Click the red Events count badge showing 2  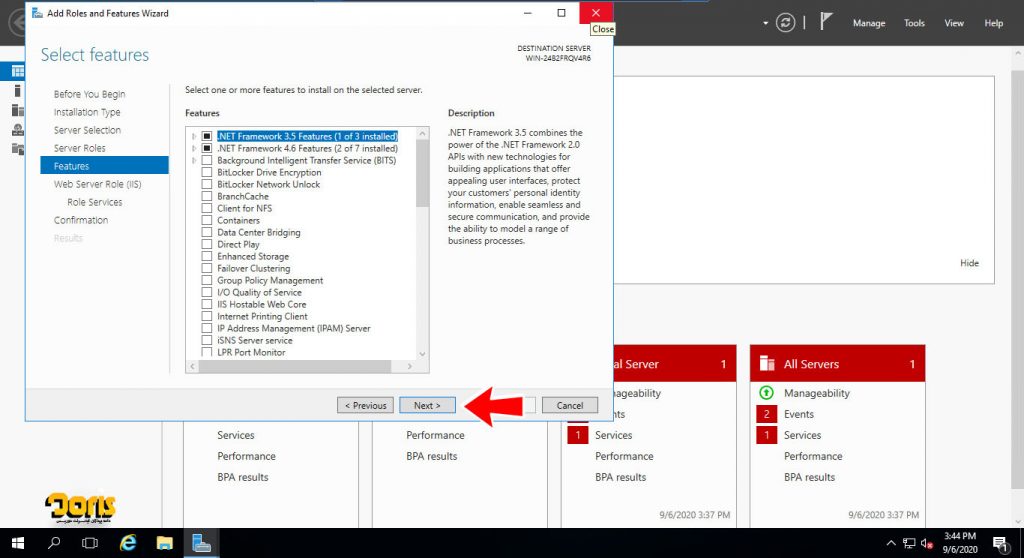tap(766, 414)
